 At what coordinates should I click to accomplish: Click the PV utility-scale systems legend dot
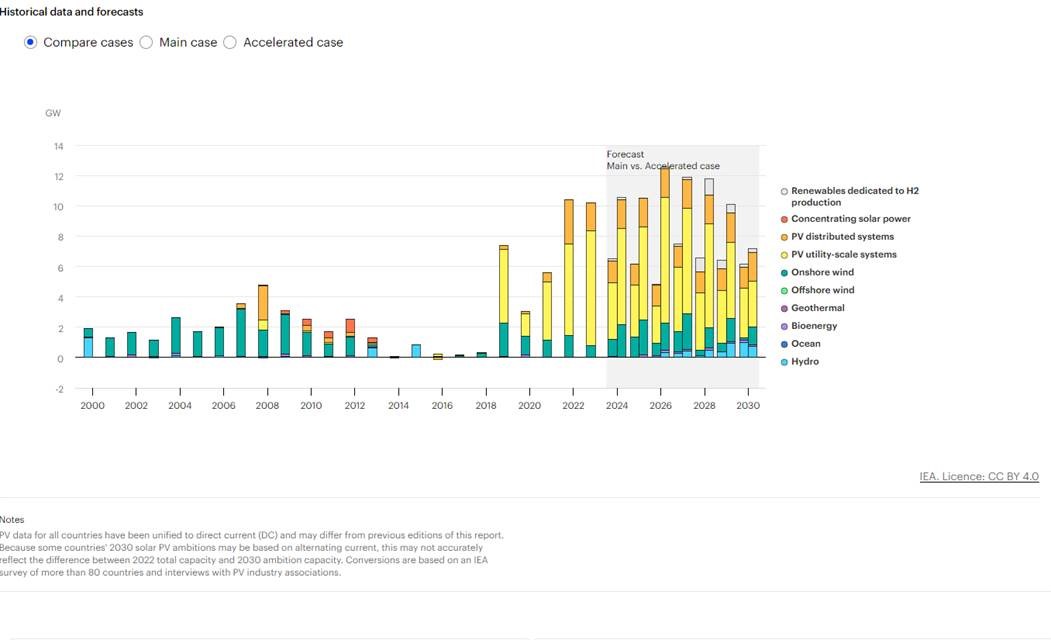[x=784, y=255]
